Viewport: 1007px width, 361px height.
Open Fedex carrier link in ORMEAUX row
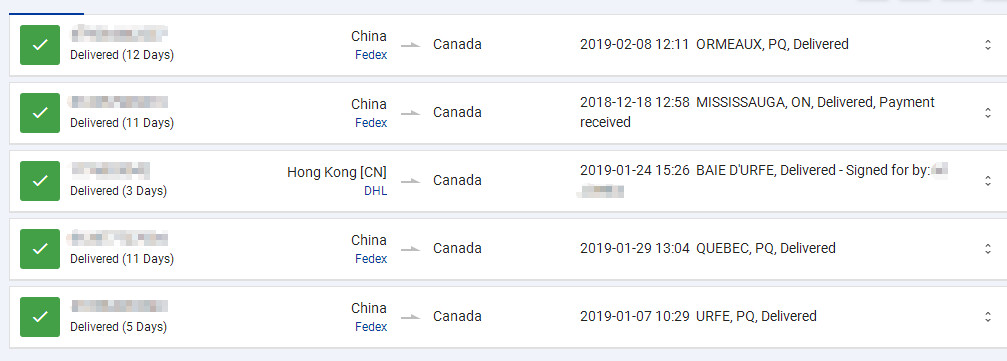coord(371,55)
